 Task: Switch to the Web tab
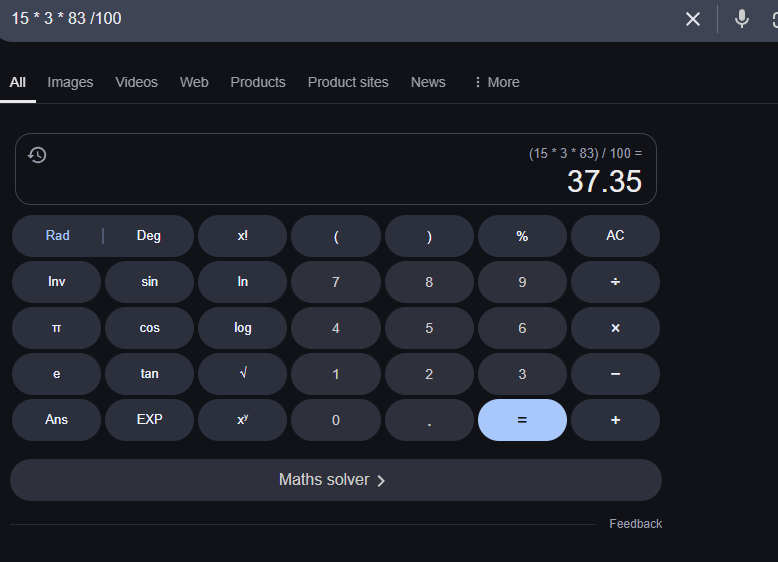click(x=194, y=82)
